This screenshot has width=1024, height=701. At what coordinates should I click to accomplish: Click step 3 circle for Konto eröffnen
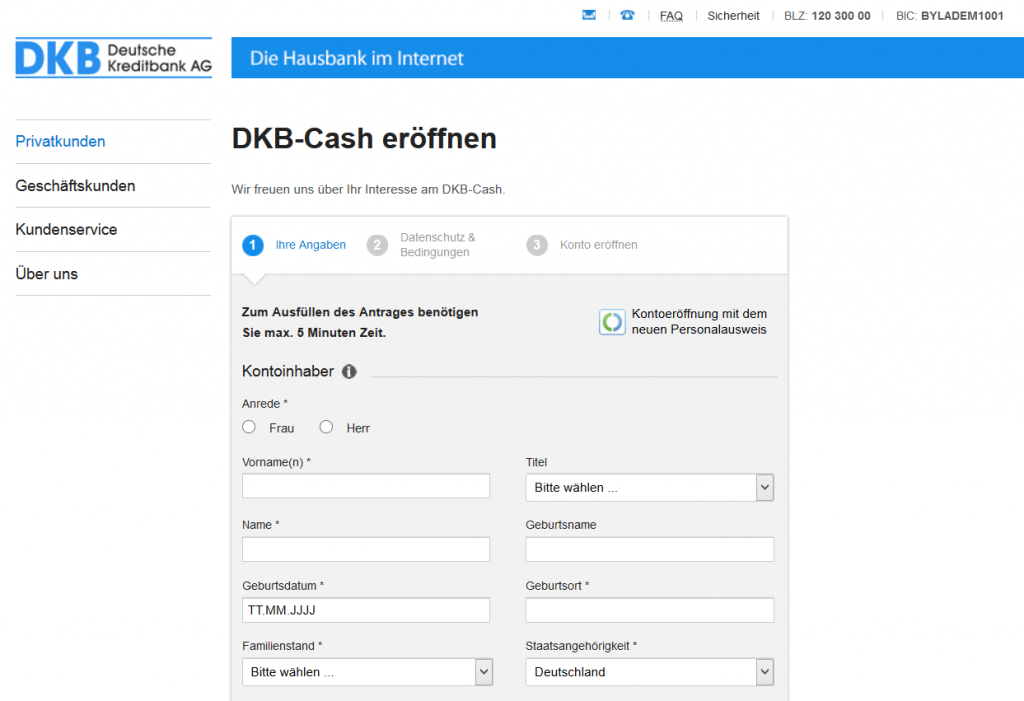pyautogui.click(x=537, y=245)
